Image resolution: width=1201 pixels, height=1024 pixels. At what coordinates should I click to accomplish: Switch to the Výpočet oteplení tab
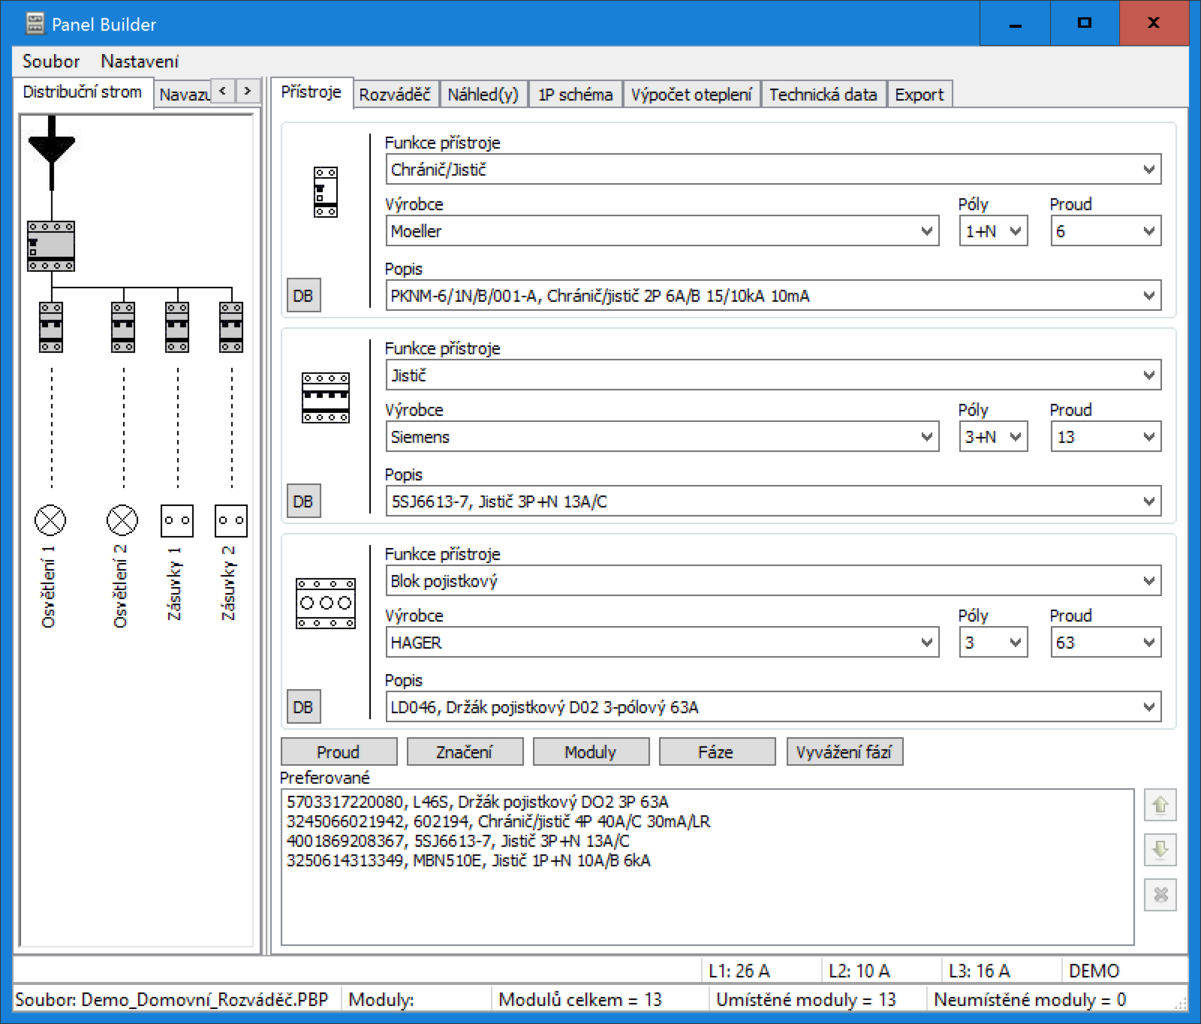coord(692,95)
